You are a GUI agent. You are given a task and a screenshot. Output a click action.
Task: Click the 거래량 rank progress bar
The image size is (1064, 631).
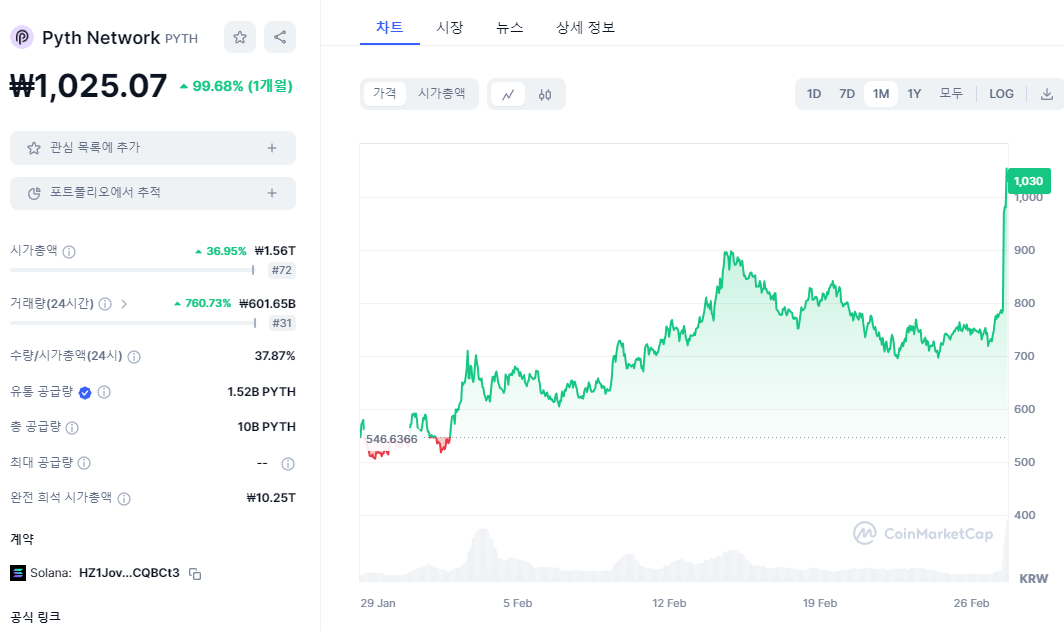coord(133,323)
